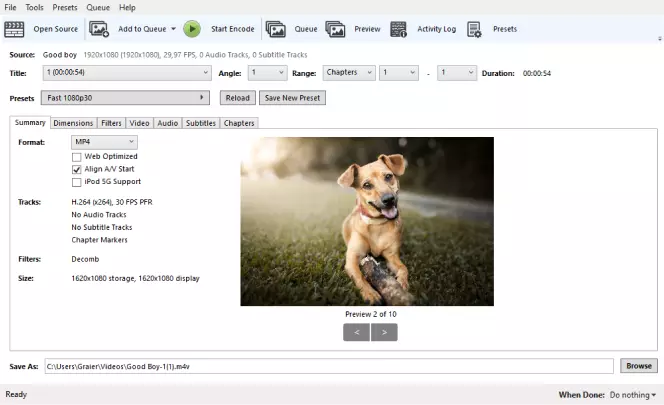This screenshot has height=405, width=664.
Task: Go to the previous preview image
Action: pyautogui.click(x=357, y=333)
